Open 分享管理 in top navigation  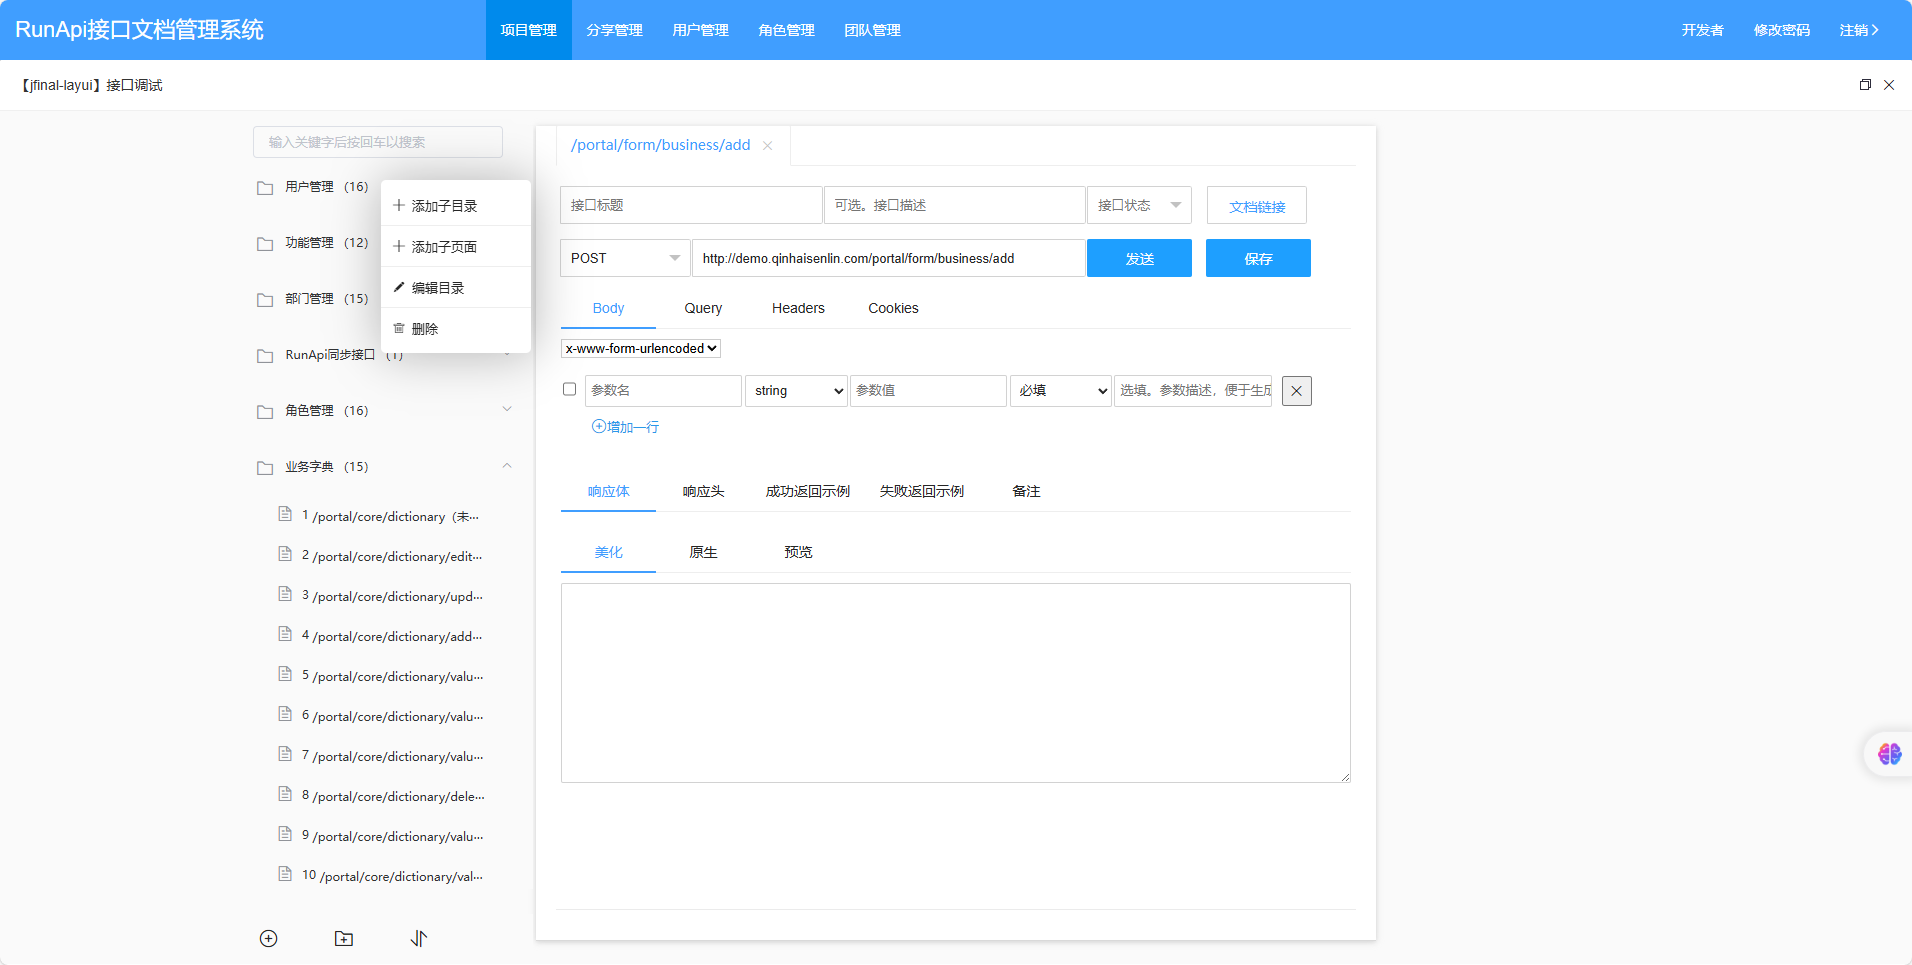point(615,30)
